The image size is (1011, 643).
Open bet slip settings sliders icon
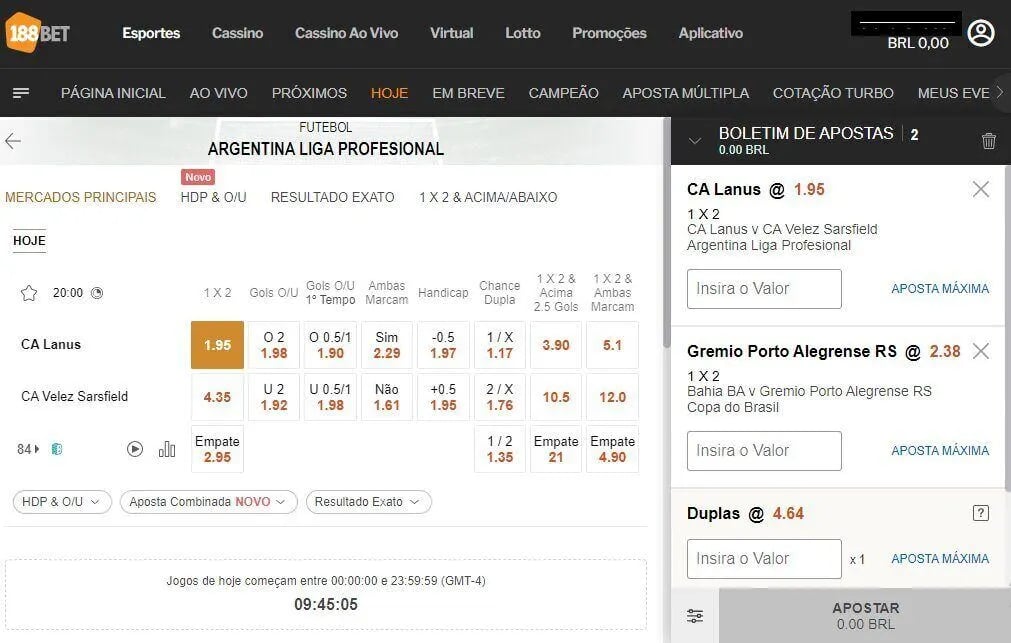pyautogui.click(x=695, y=616)
